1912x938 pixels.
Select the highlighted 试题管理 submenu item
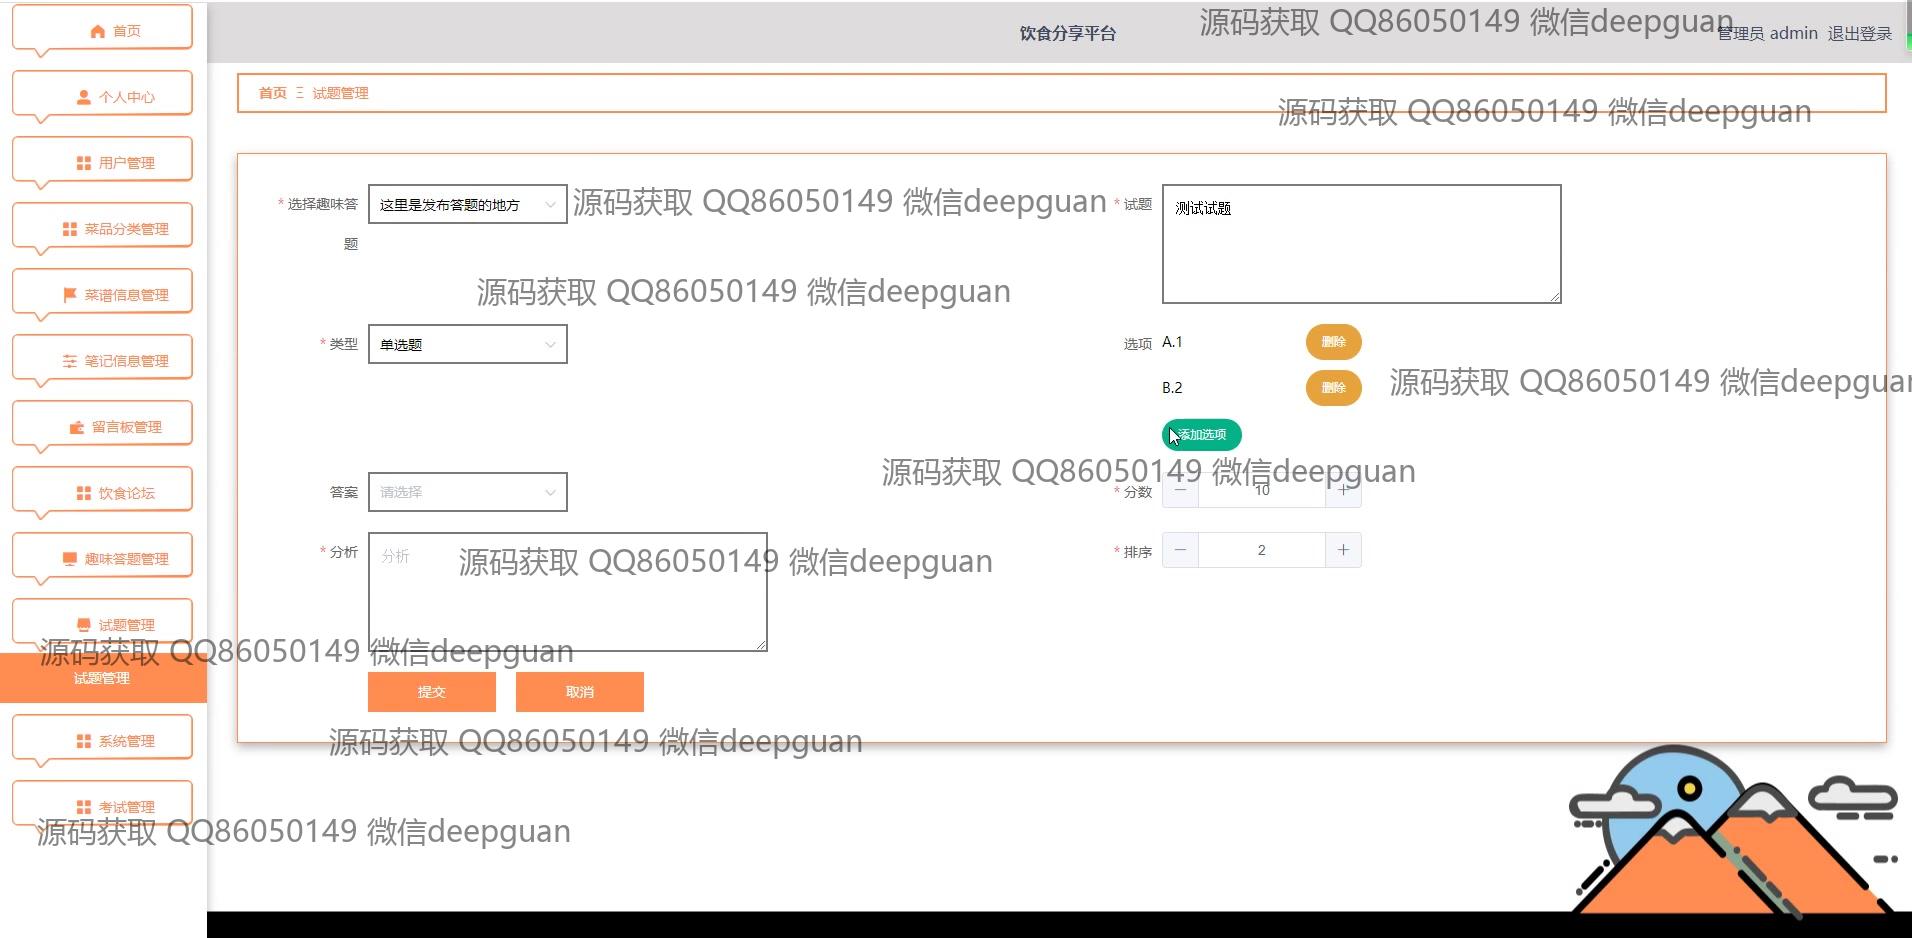(x=102, y=678)
